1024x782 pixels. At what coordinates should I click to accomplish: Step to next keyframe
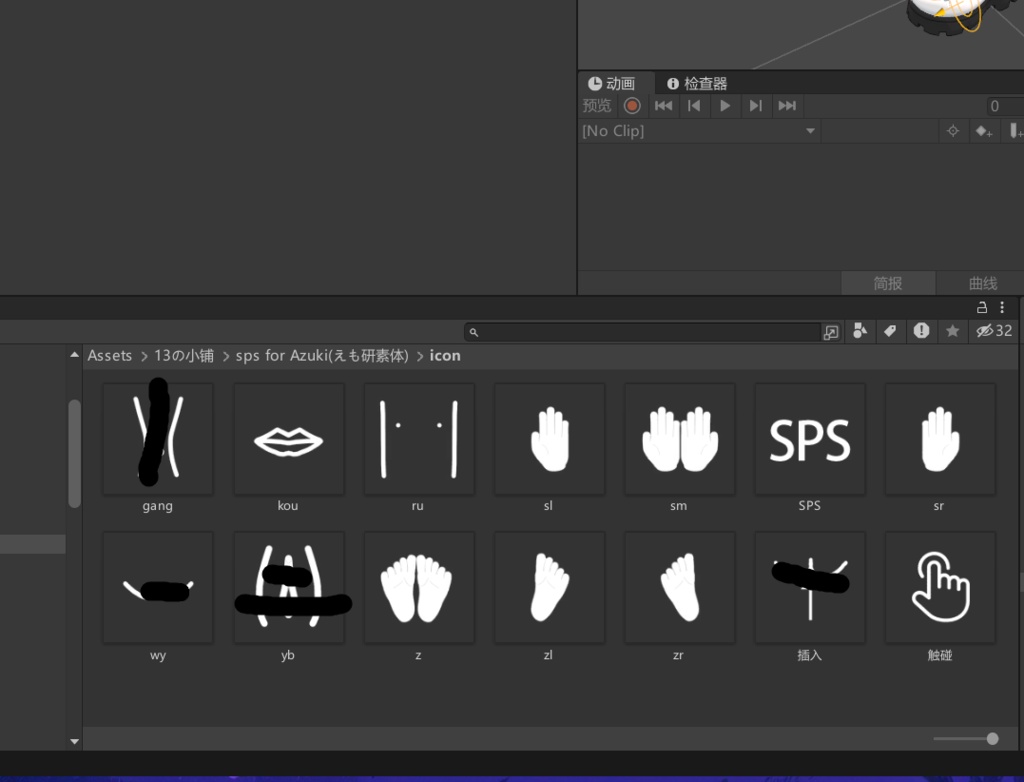(x=756, y=106)
